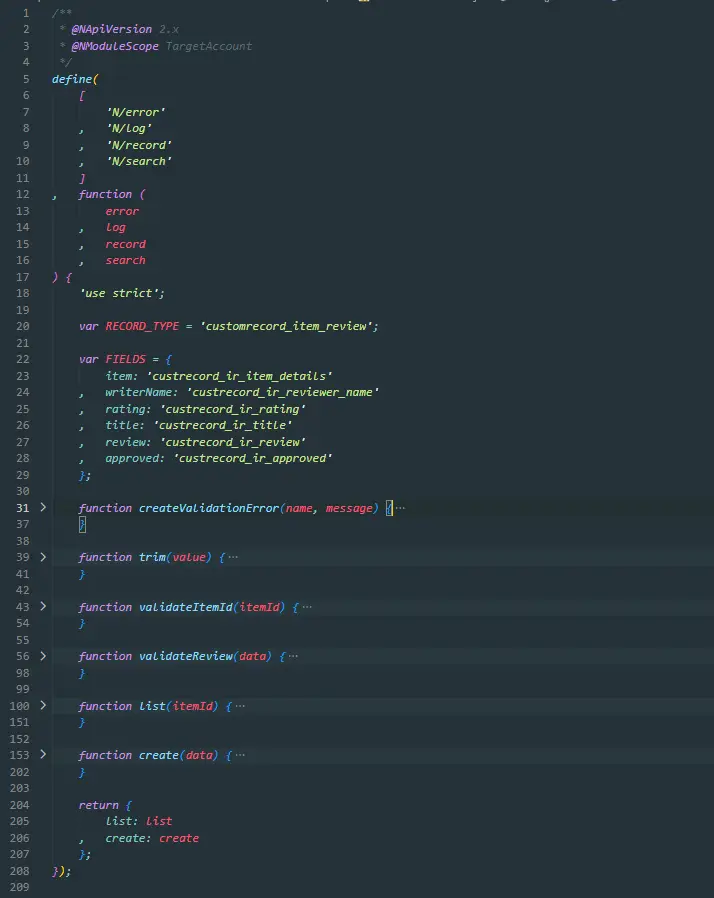Click the RECORD_TYPE variable name
This screenshot has height=898, width=714.
[142, 326]
